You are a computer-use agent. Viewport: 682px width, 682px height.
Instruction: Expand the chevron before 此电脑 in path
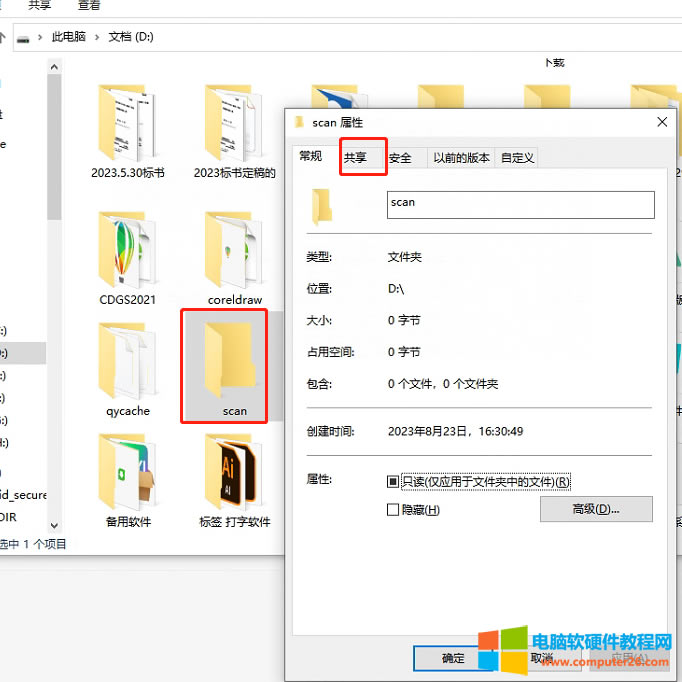click(x=40, y=37)
